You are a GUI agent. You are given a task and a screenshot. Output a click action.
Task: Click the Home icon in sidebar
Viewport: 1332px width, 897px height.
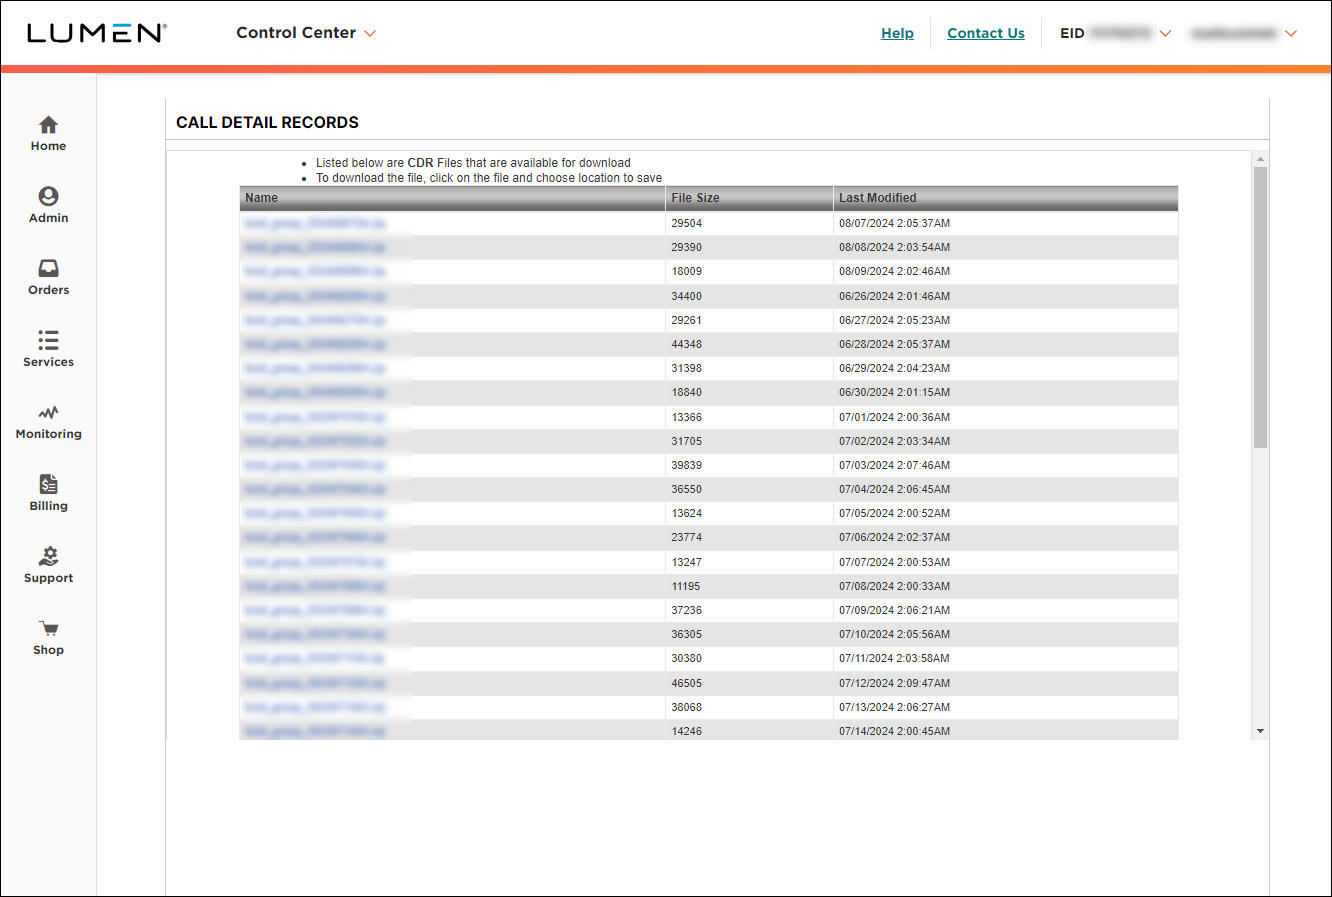(x=48, y=125)
